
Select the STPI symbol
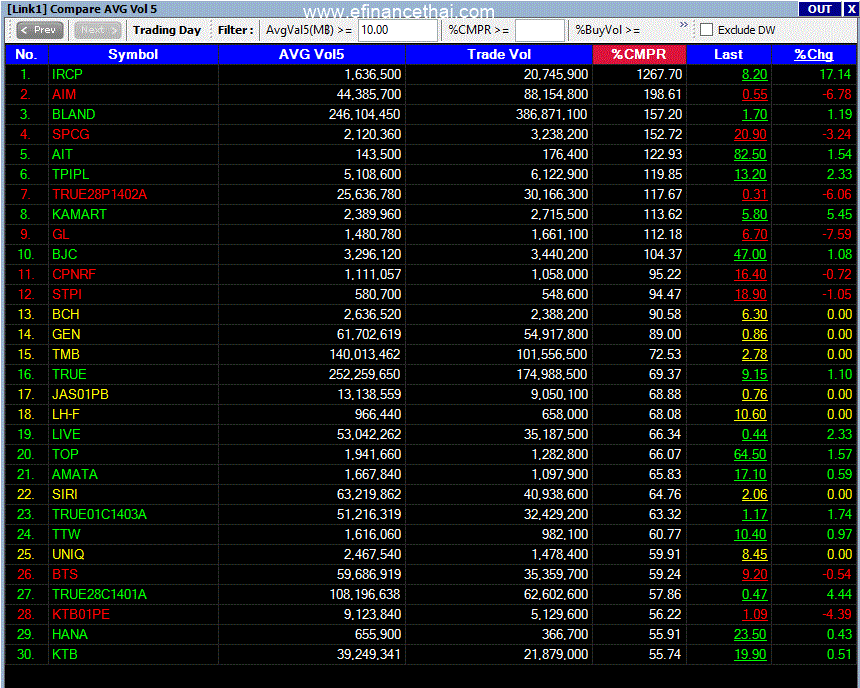[66, 295]
